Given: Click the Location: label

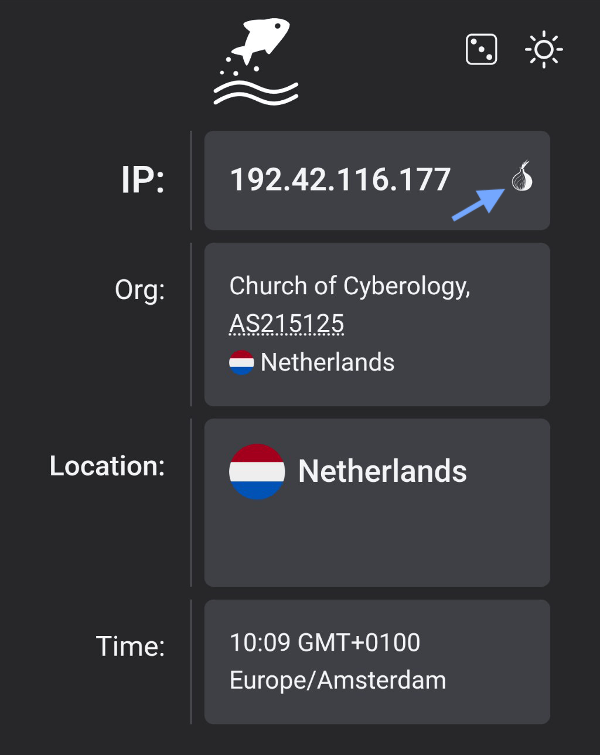Looking at the screenshot, I should [107, 466].
